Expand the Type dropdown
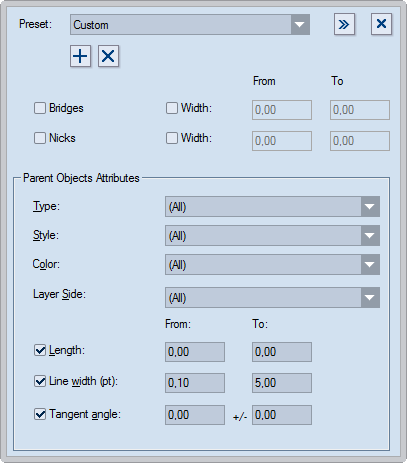This screenshot has height=463, width=407. click(x=272, y=207)
